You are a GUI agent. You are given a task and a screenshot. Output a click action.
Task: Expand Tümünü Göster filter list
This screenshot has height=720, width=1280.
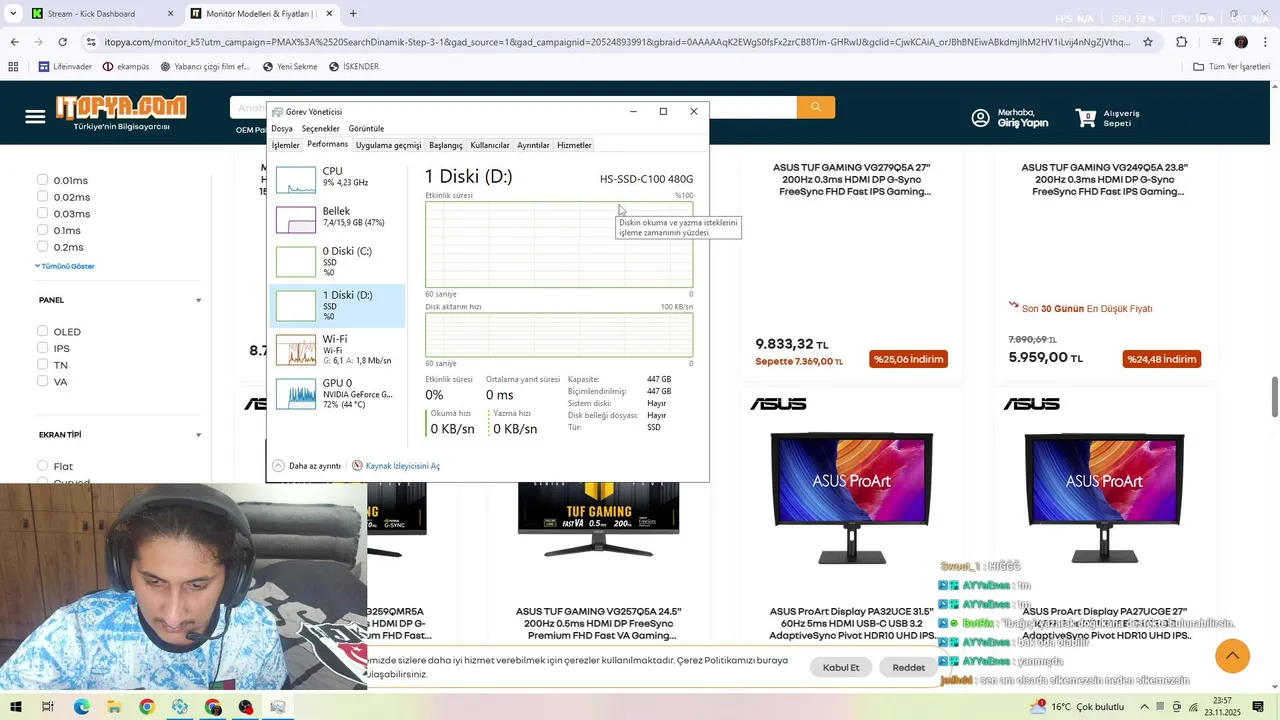(x=65, y=266)
